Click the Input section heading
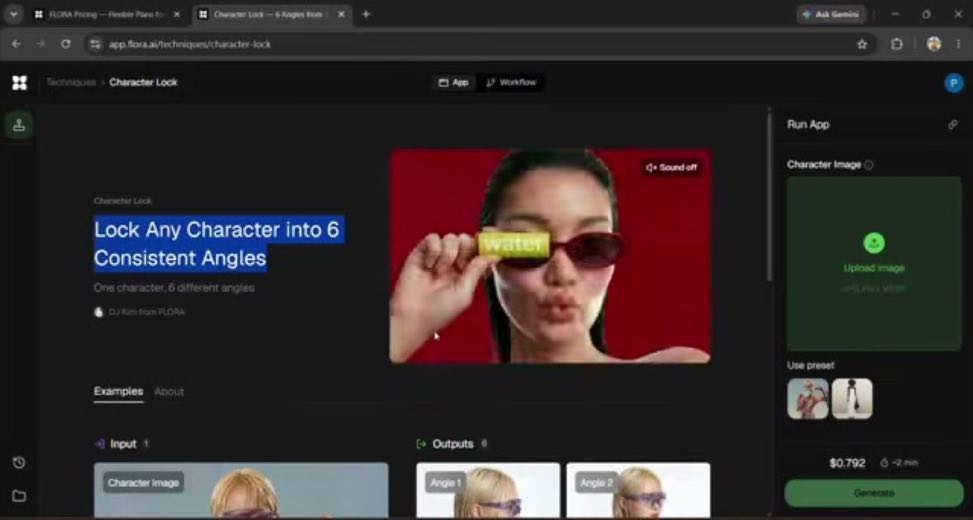The image size is (973, 520). pyautogui.click(x=122, y=444)
